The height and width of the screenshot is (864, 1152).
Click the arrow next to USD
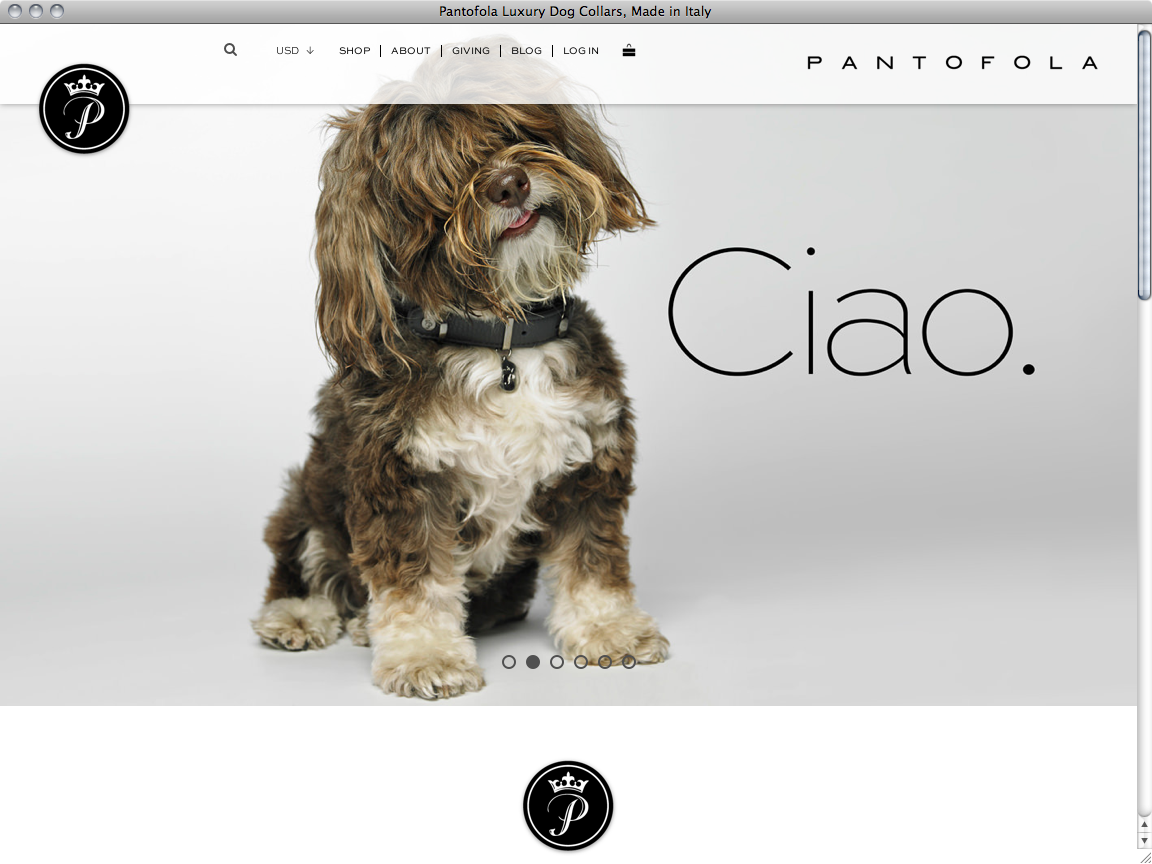pos(310,51)
